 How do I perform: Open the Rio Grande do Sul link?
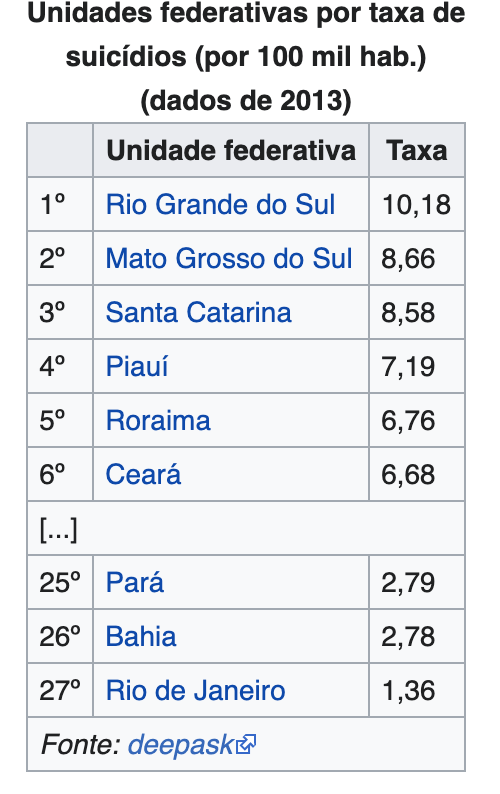(x=220, y=205)
